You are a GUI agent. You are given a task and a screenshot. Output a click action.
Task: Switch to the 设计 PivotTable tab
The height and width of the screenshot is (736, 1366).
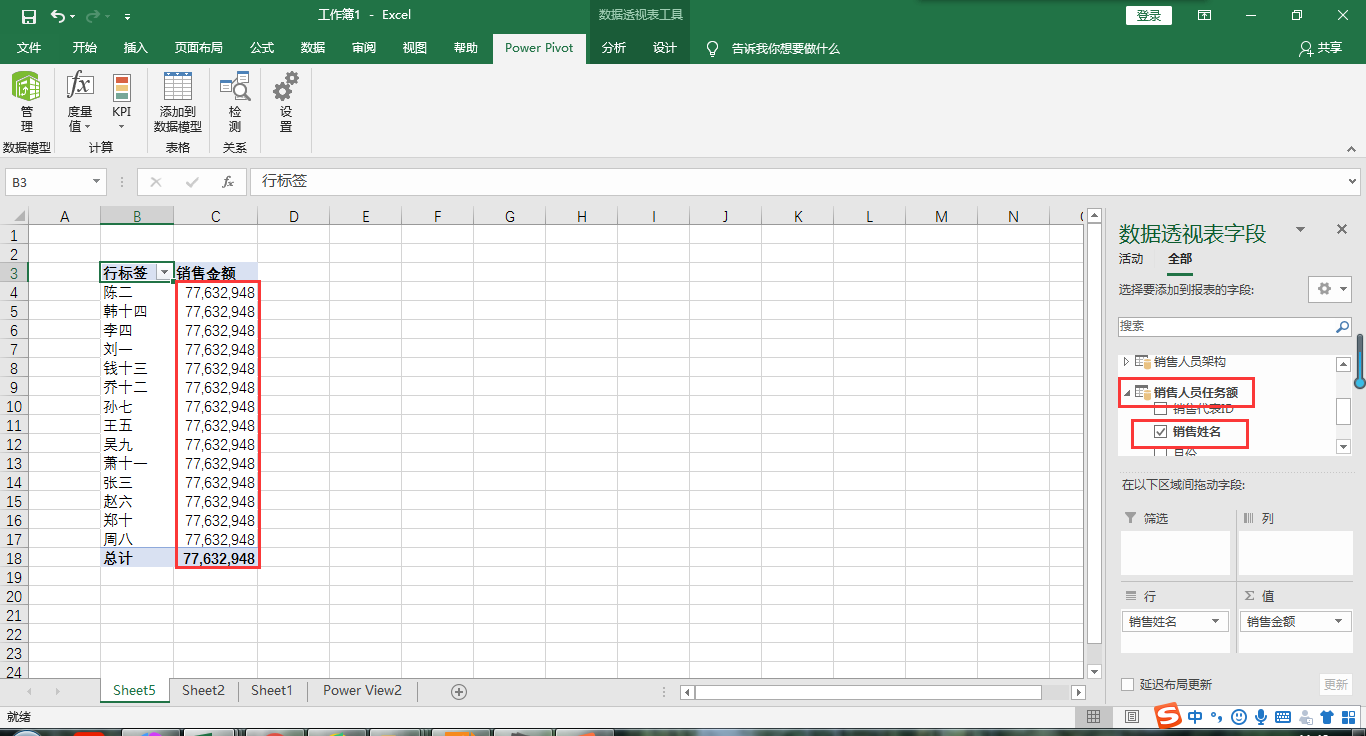coord(665,48)
